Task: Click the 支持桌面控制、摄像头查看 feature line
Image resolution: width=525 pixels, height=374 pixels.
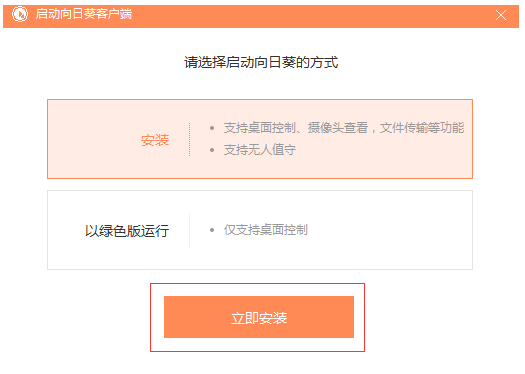Action: click(x=344, y=128)
